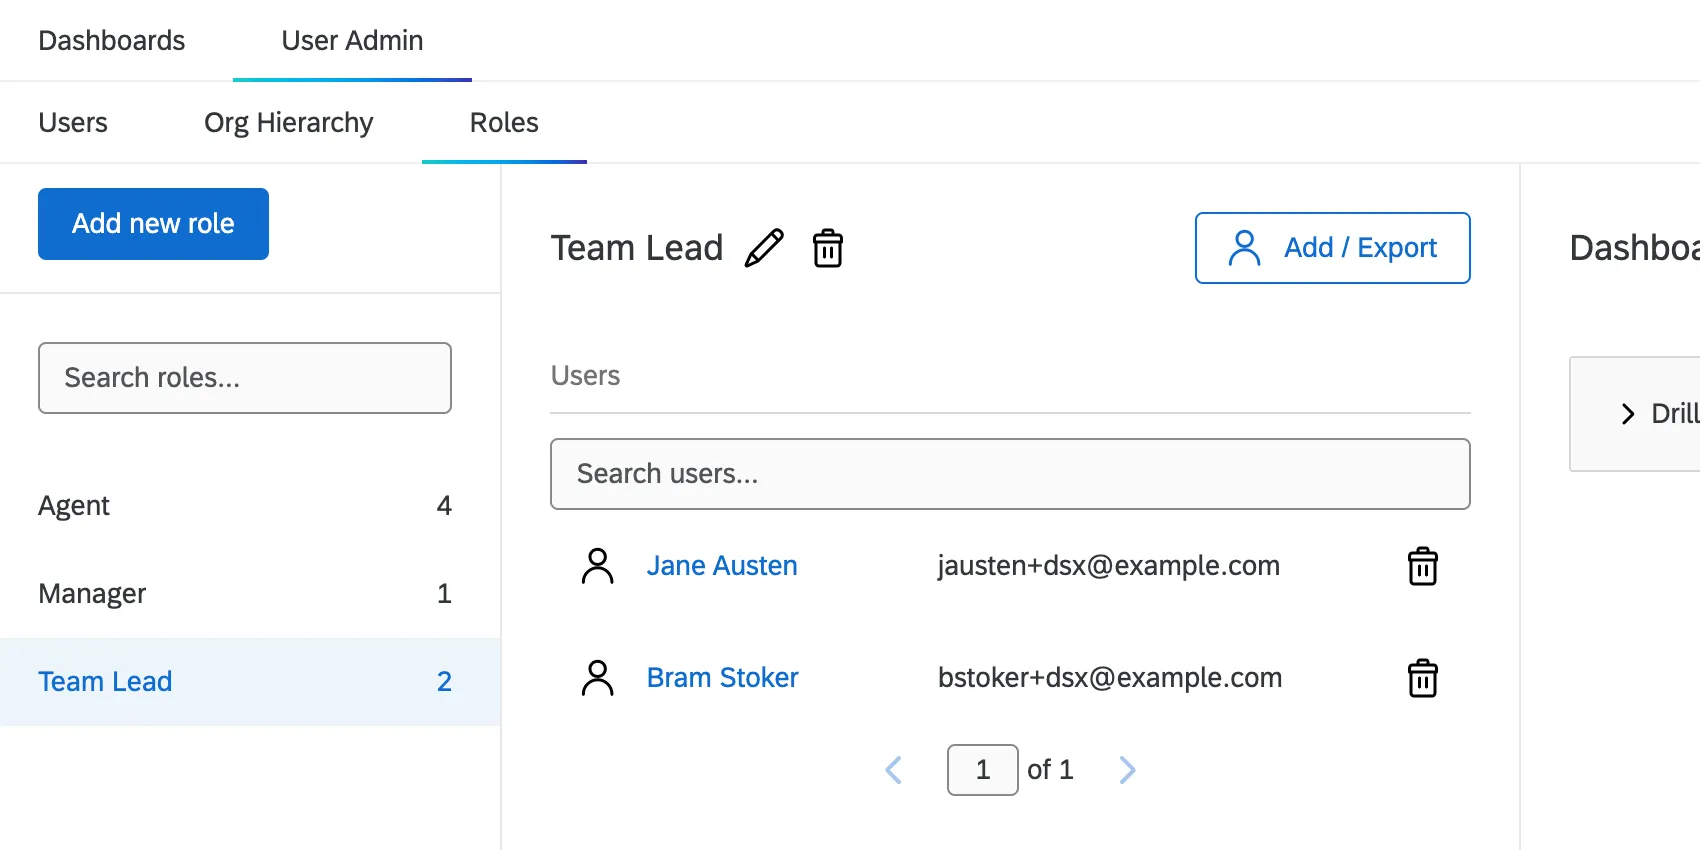This screenshot has height=850, width=1700.
Task: Click the Add new role button
Action: [x=153, y=224]
